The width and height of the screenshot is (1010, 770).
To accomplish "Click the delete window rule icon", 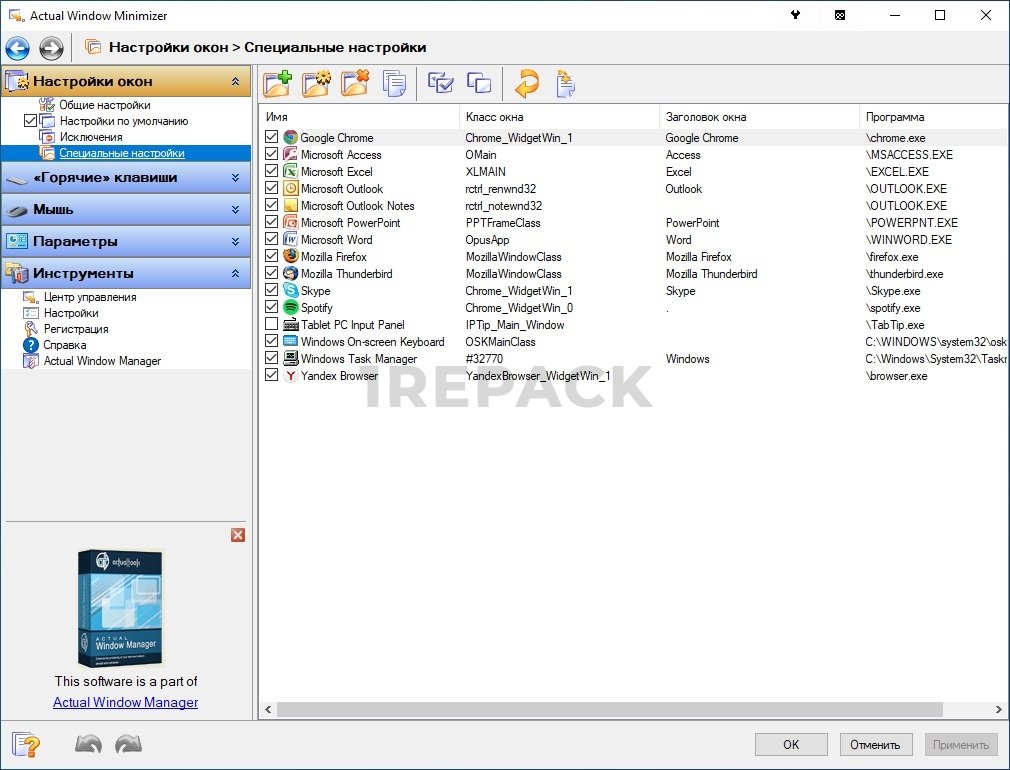I will click(x=354, y=83).
